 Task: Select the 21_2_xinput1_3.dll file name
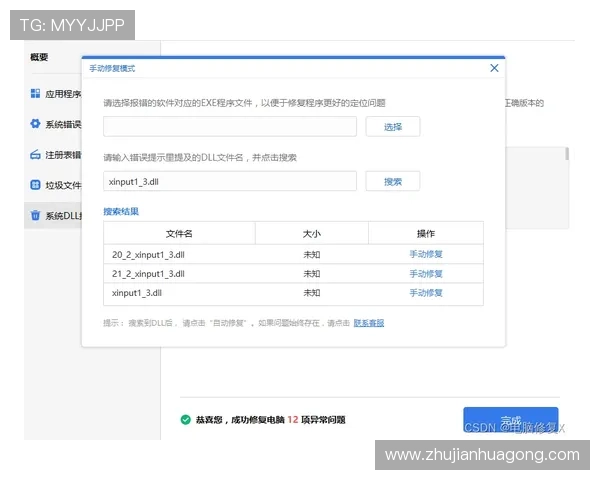(148, 274)
